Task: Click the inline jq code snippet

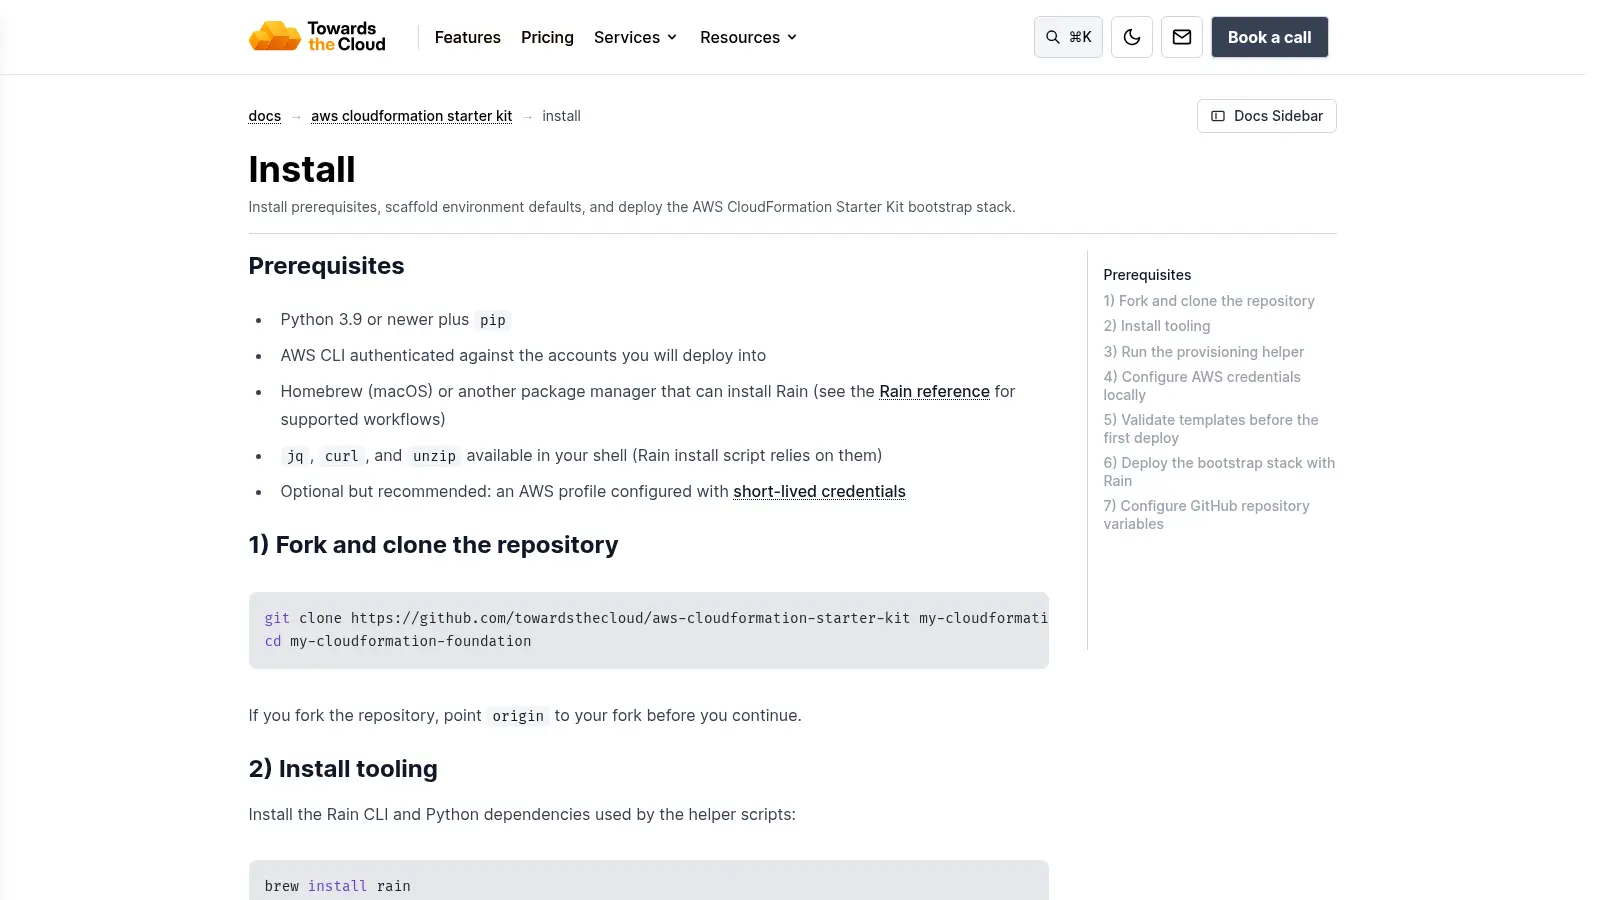Action: point(295,456)
